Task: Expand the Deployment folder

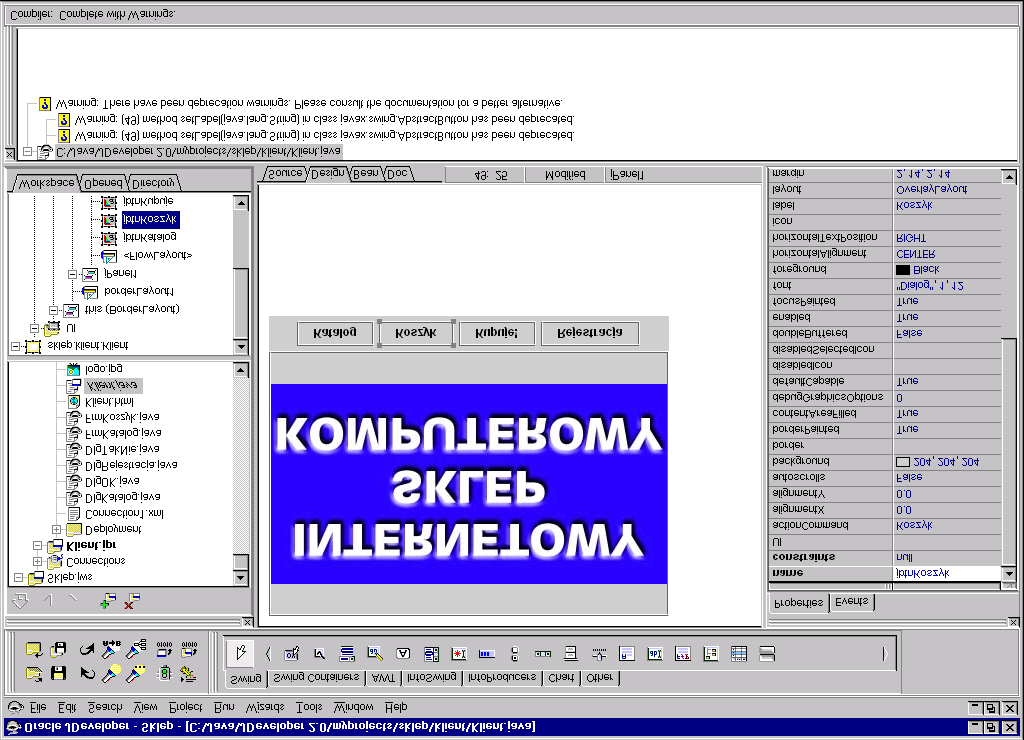Action: 56,529
